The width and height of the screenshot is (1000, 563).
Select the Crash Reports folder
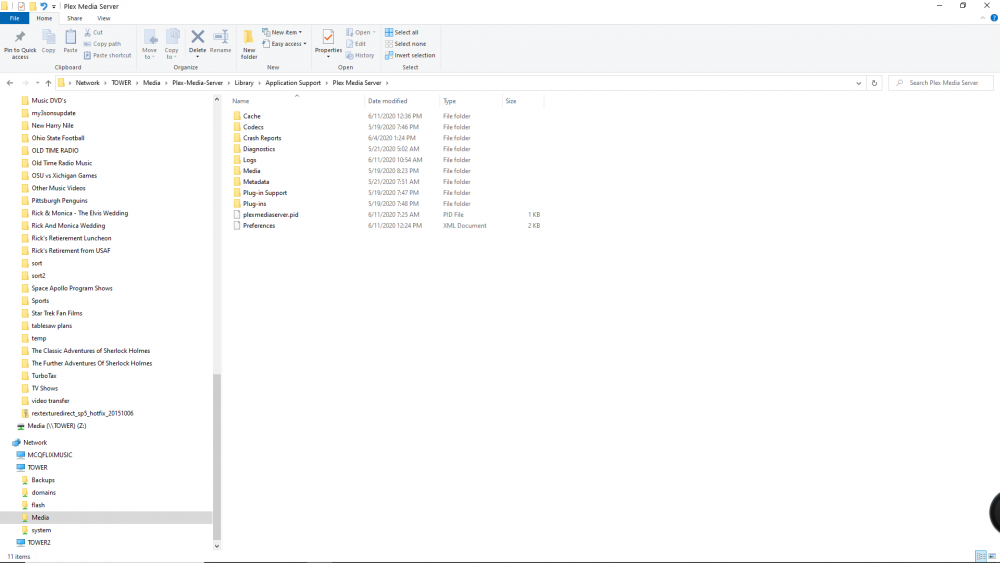pos(262,138)
